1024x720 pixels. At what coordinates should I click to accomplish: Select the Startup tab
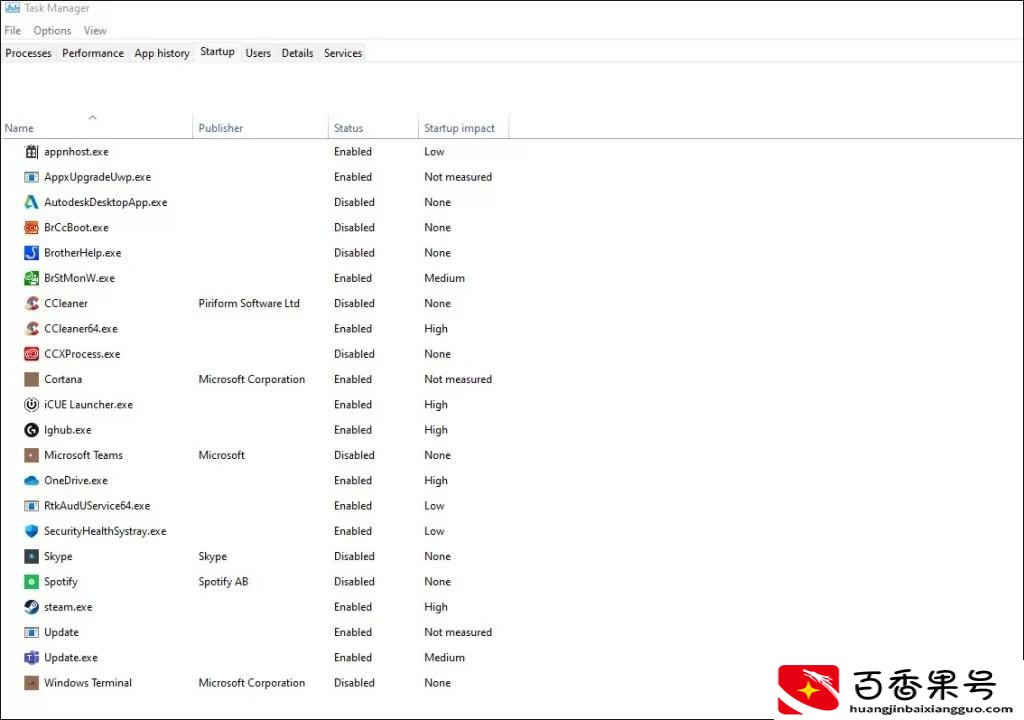pyautogui.click(x=217, y=52)
